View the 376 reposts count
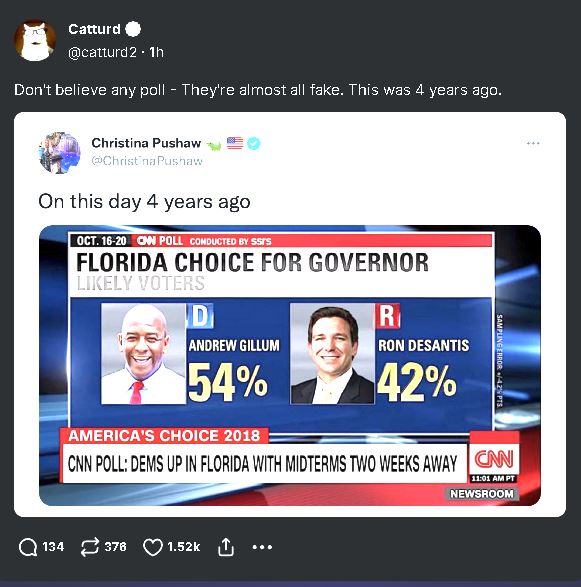The image size is (581, 587). (115, 547)
